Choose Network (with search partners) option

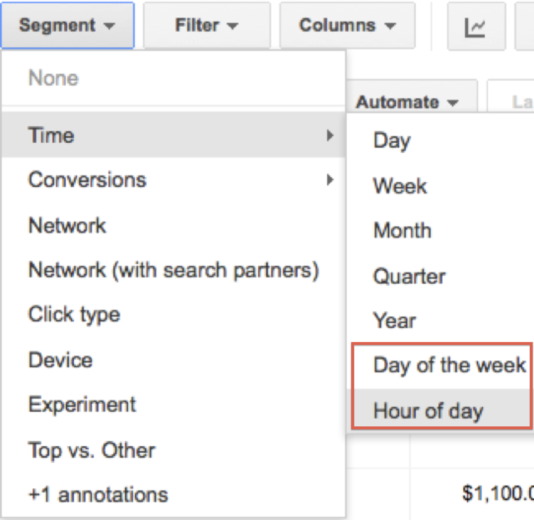(x=174, y=270)
